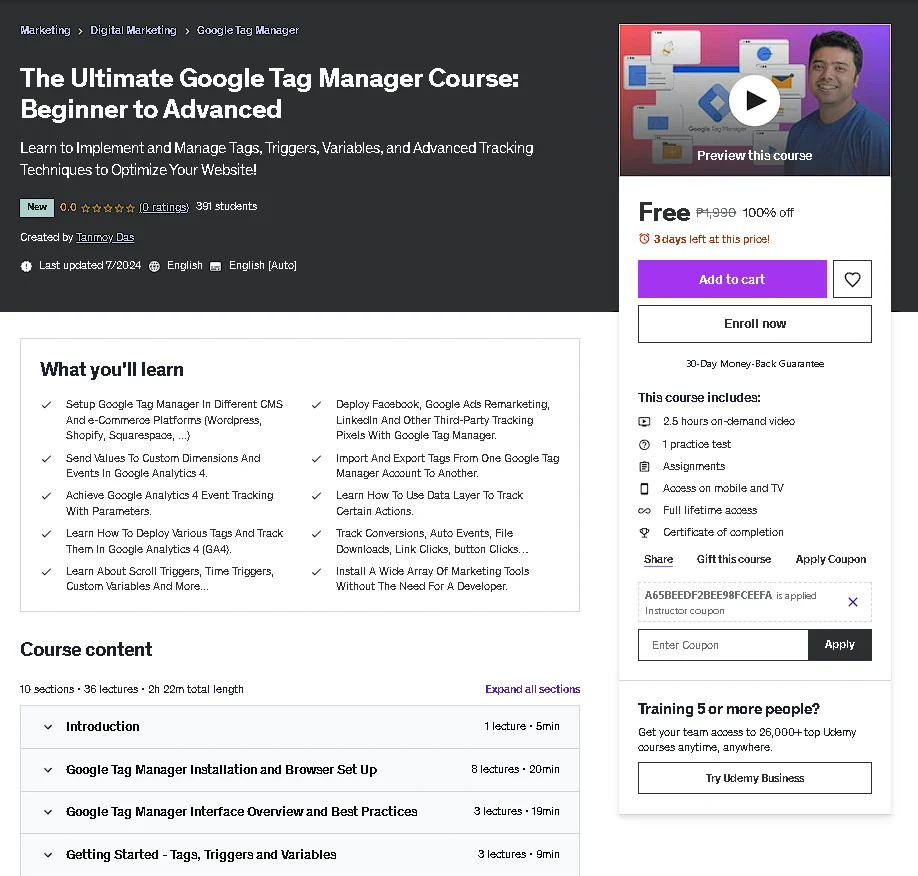Click the on-demand video icon

pyautogui.click(x=644, y=422)
